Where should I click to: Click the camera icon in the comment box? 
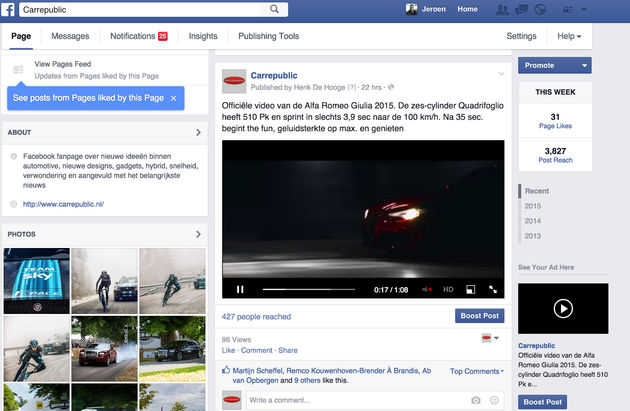(476, 400)
